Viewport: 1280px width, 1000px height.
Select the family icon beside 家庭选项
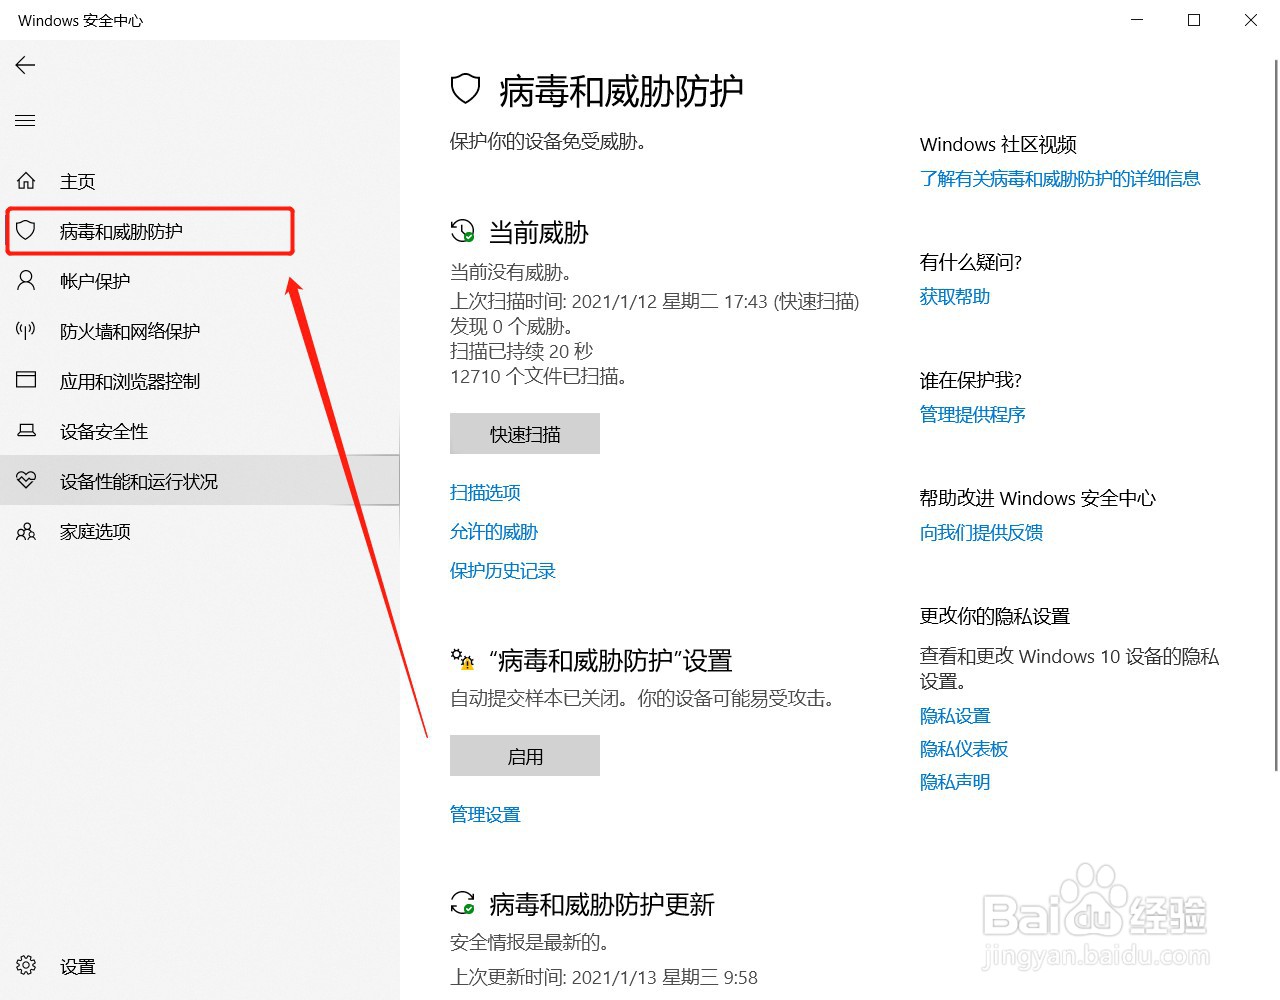pyautogui.click(x=25, y=531)
